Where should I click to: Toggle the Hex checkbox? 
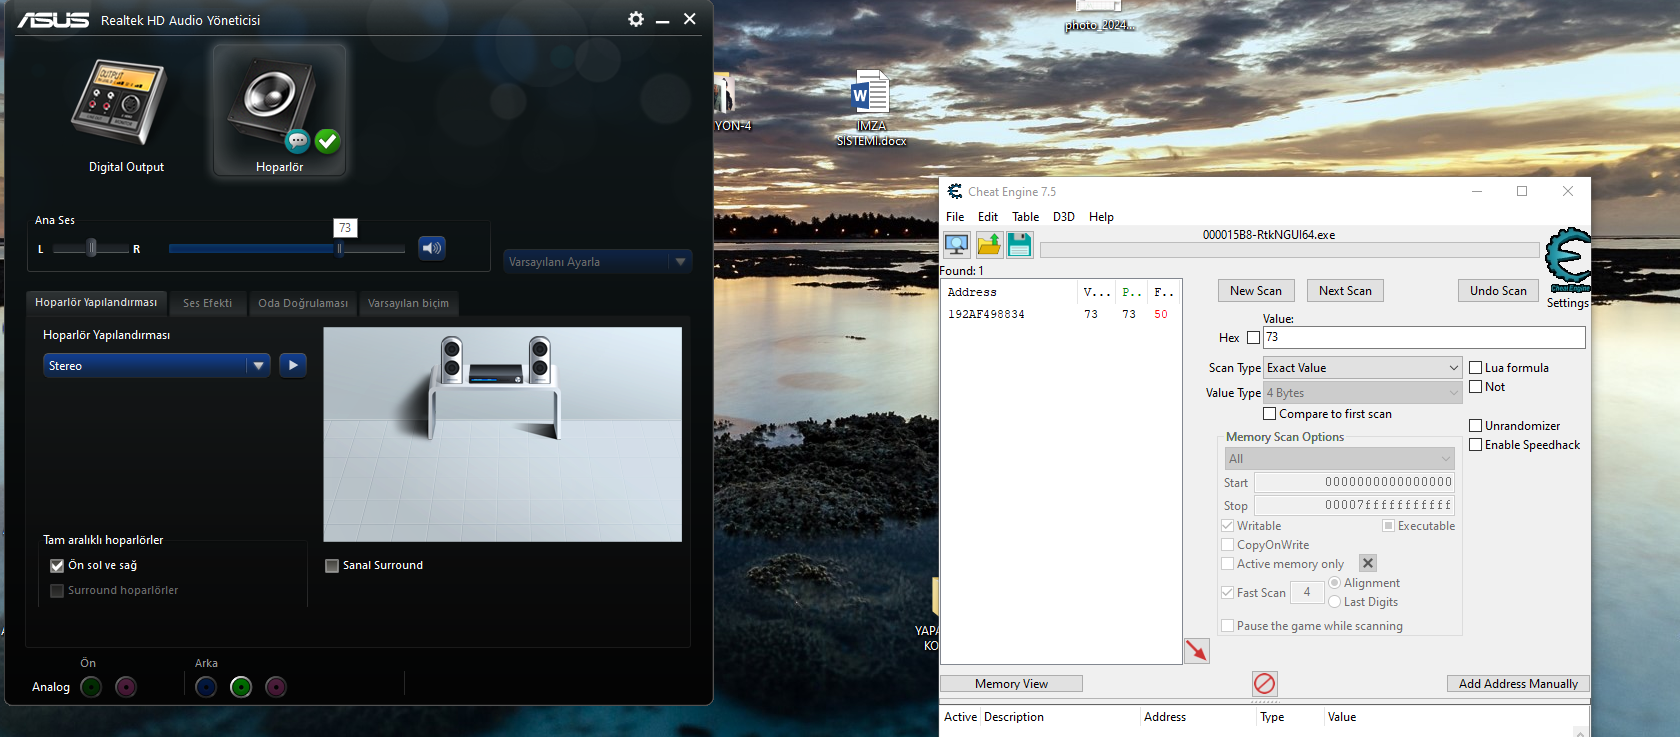pos(1253,338)
